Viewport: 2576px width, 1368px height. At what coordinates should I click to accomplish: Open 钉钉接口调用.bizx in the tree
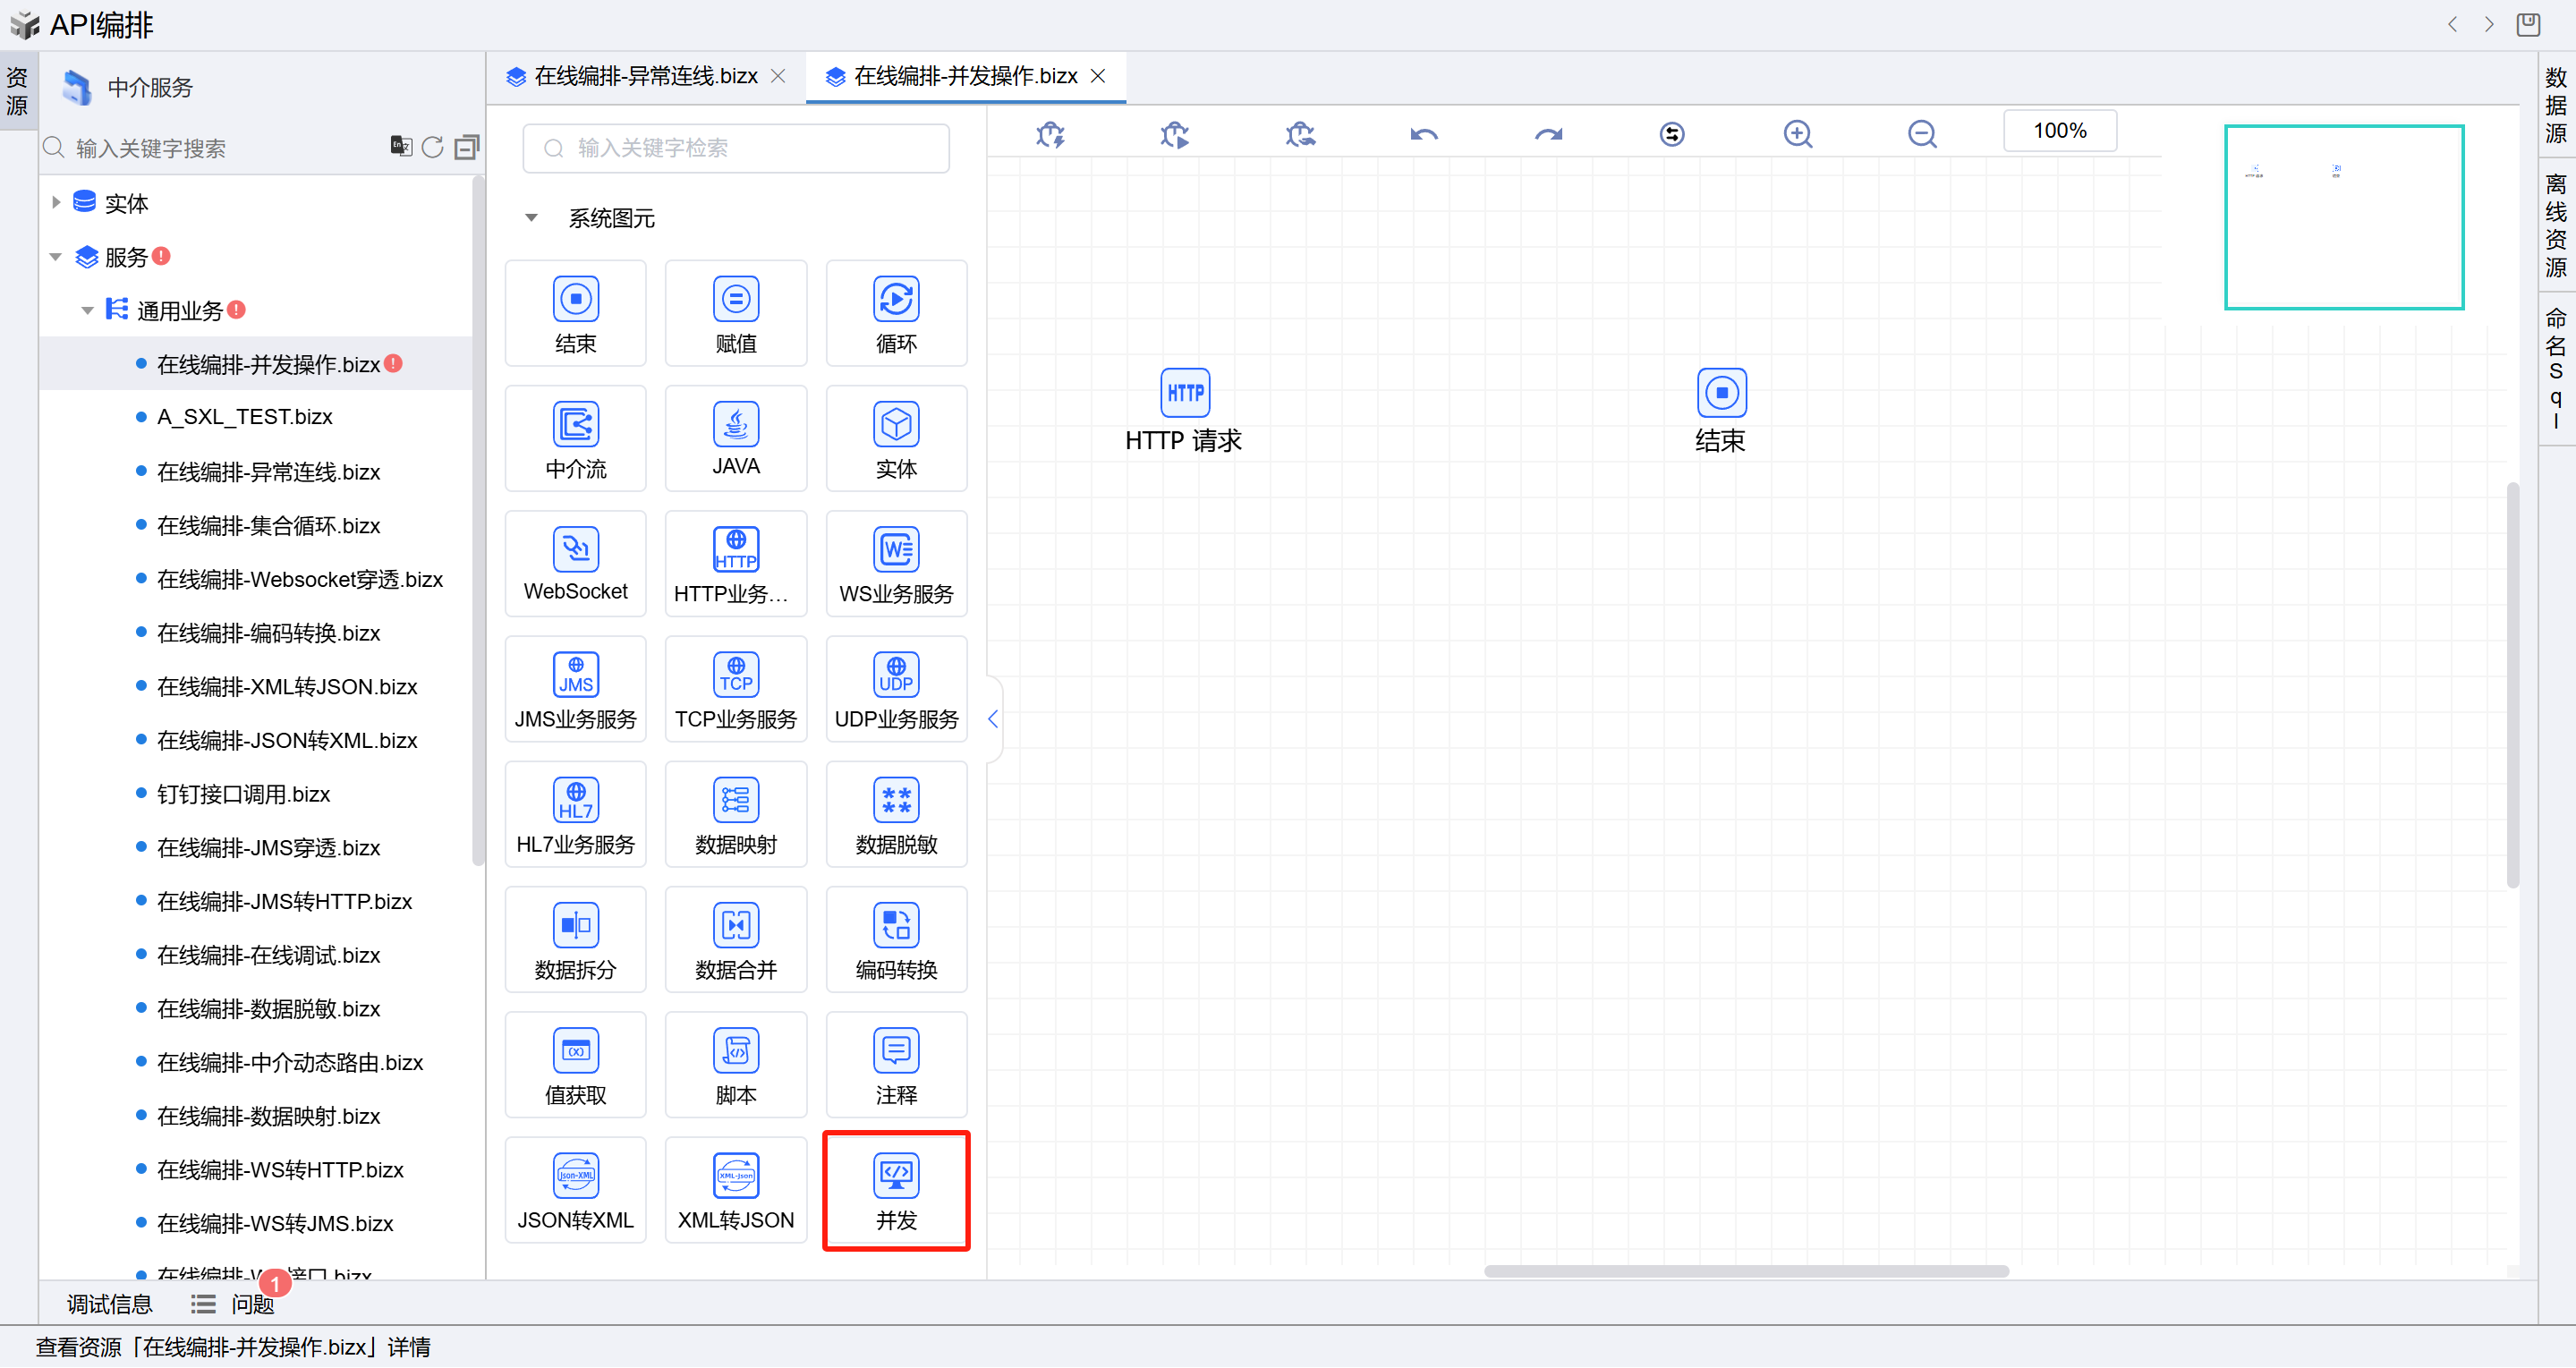tap(243, 794)
